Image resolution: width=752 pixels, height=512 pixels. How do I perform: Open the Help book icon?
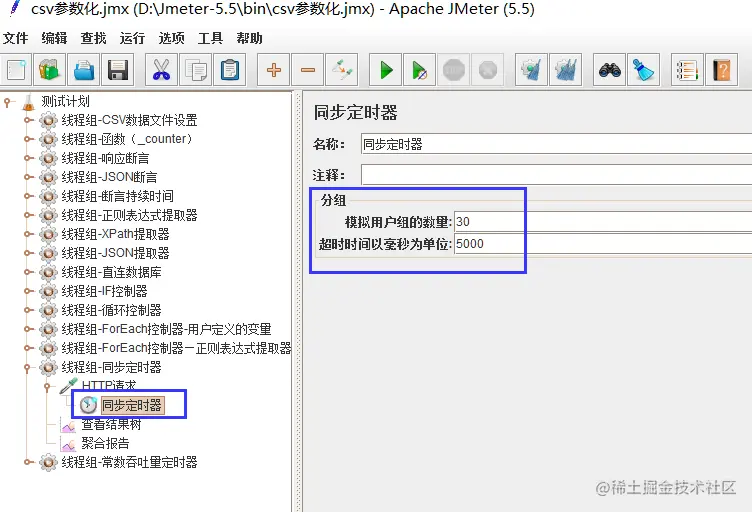(721, 70)
